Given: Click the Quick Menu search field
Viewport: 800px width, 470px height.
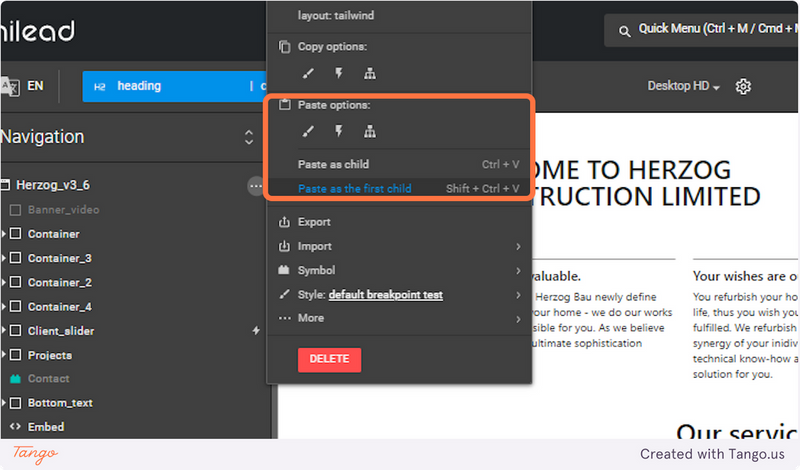Looking at the screenshot, I should click(702, 30).
